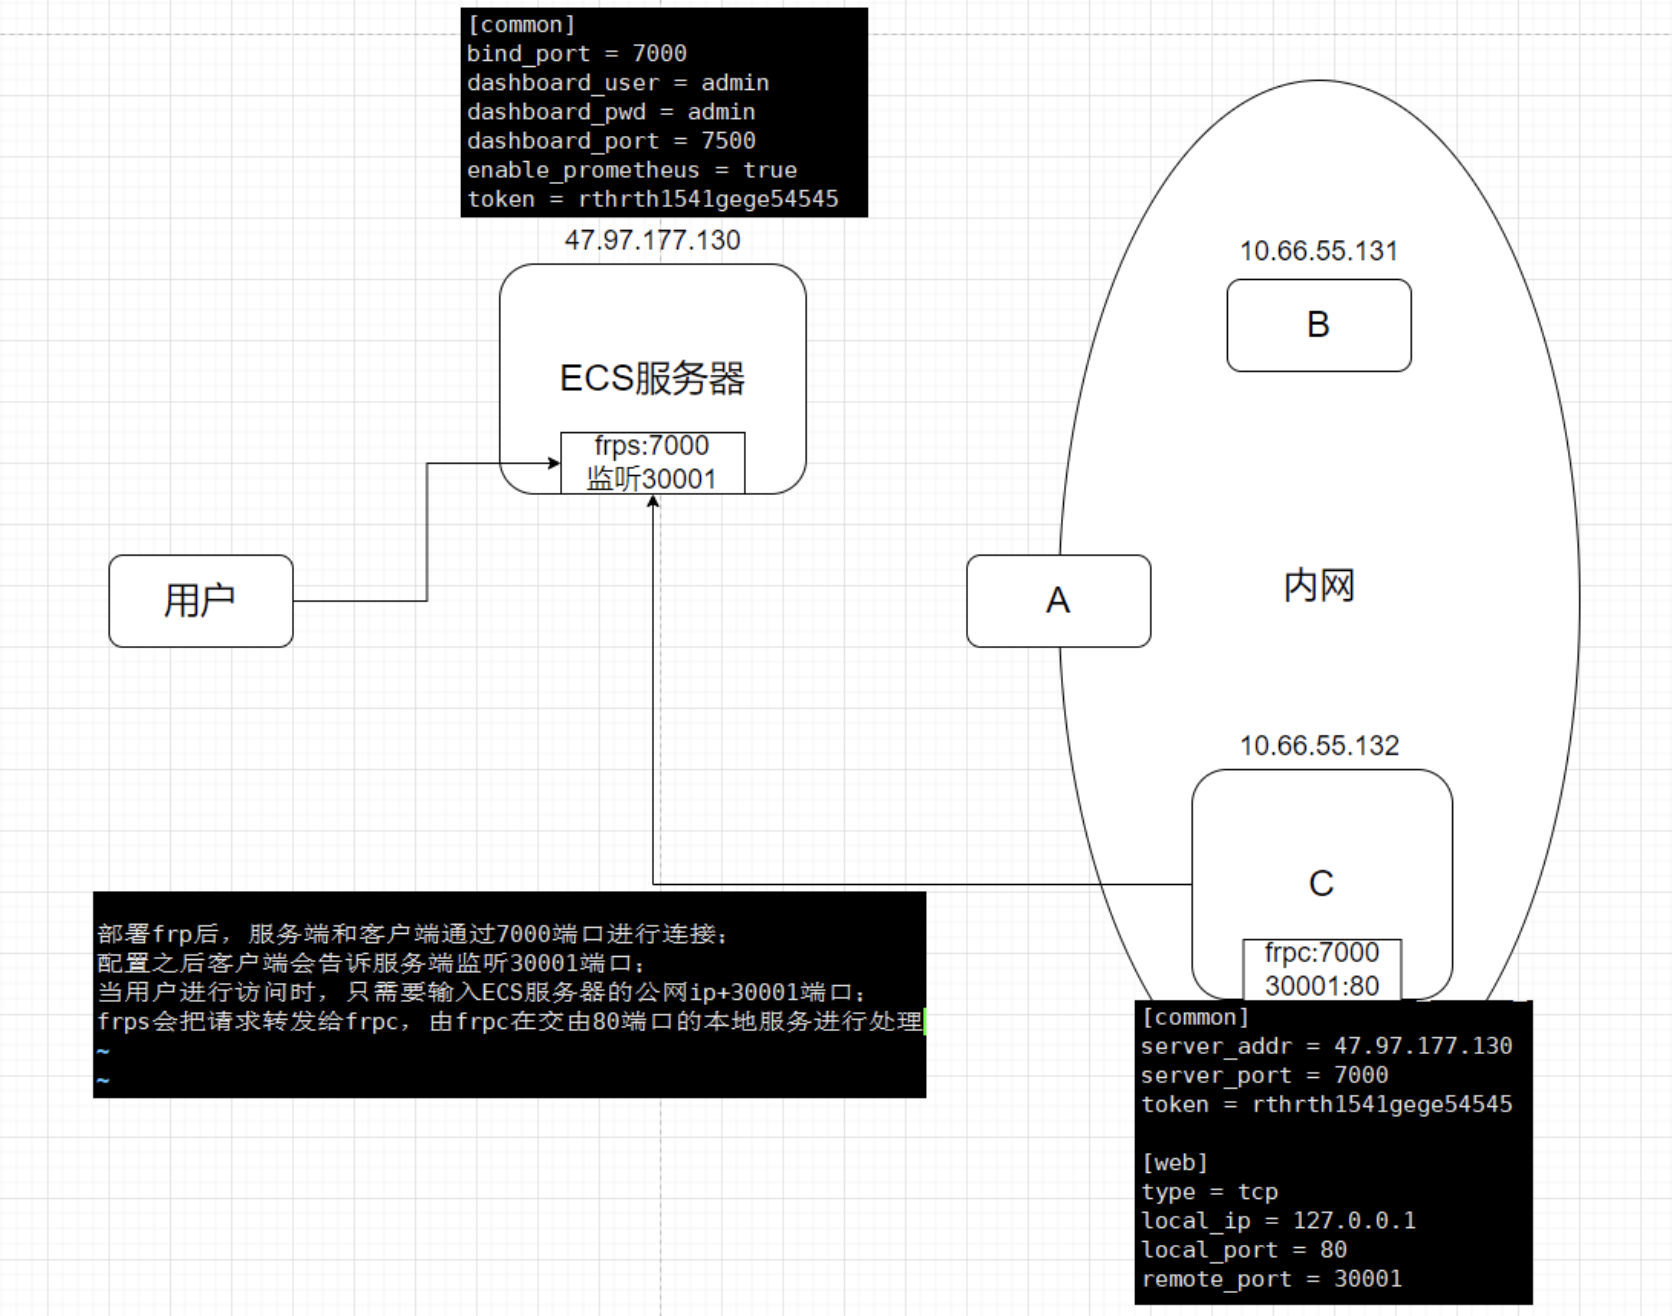Select the 47.97.177.130 IP label
Viewport: 1672px width, 1316px height.
[x=652, y=240]
